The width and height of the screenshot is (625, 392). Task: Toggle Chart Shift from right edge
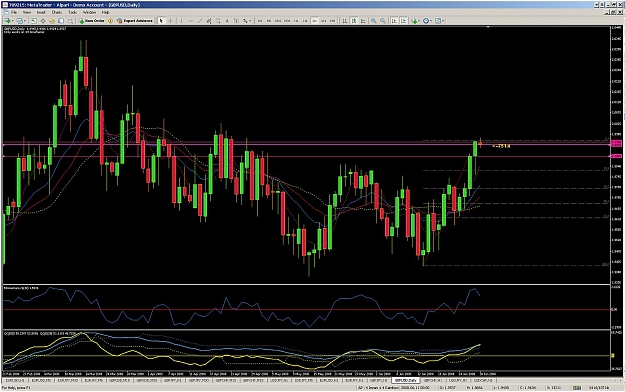pyautogui.click(x=403, y=21)
